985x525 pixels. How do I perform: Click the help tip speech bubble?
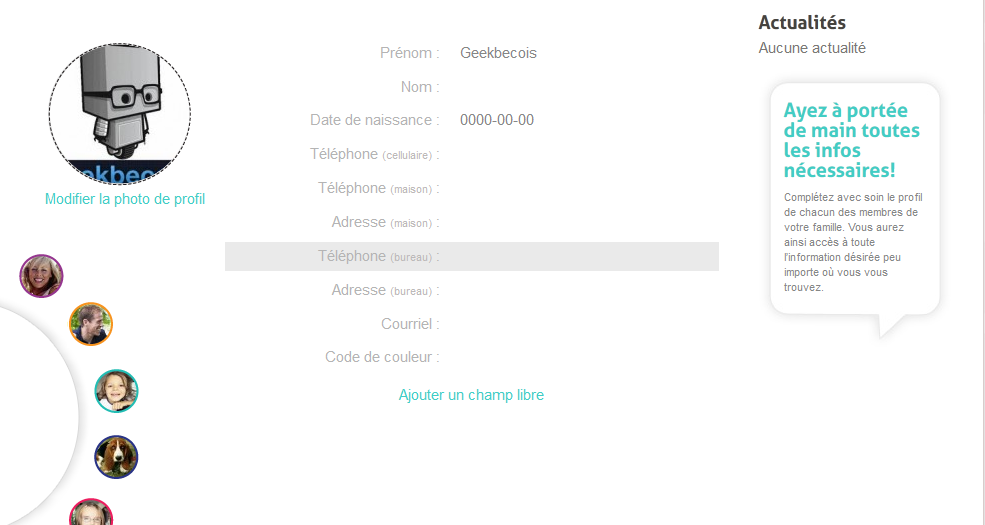tap(854, 198)
